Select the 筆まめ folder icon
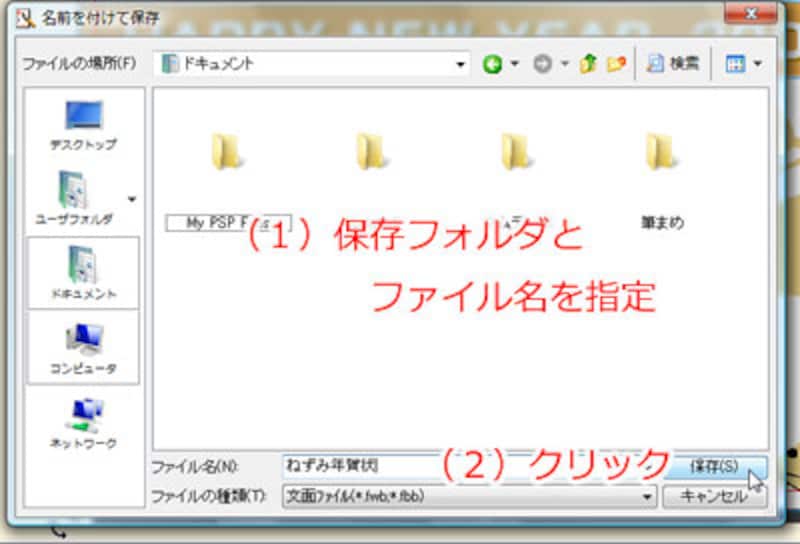This screenshot has height=544, width=800. [x=661, y=152]
